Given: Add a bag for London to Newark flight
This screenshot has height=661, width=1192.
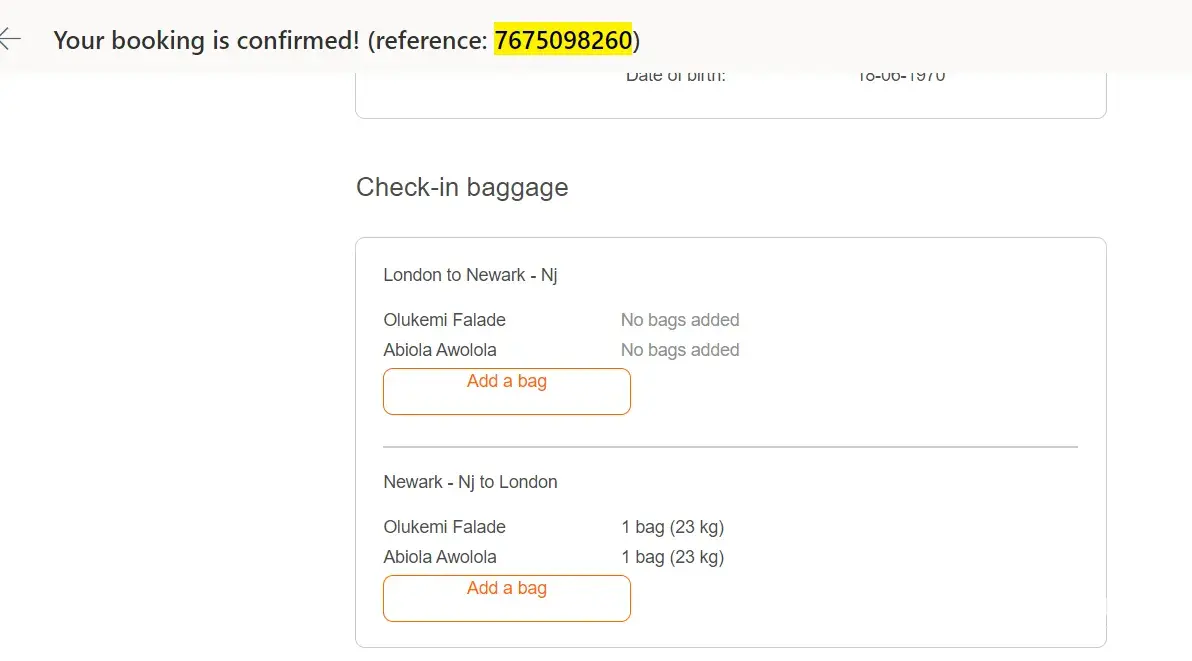Looking at the screenshot, I should (506, 391).
